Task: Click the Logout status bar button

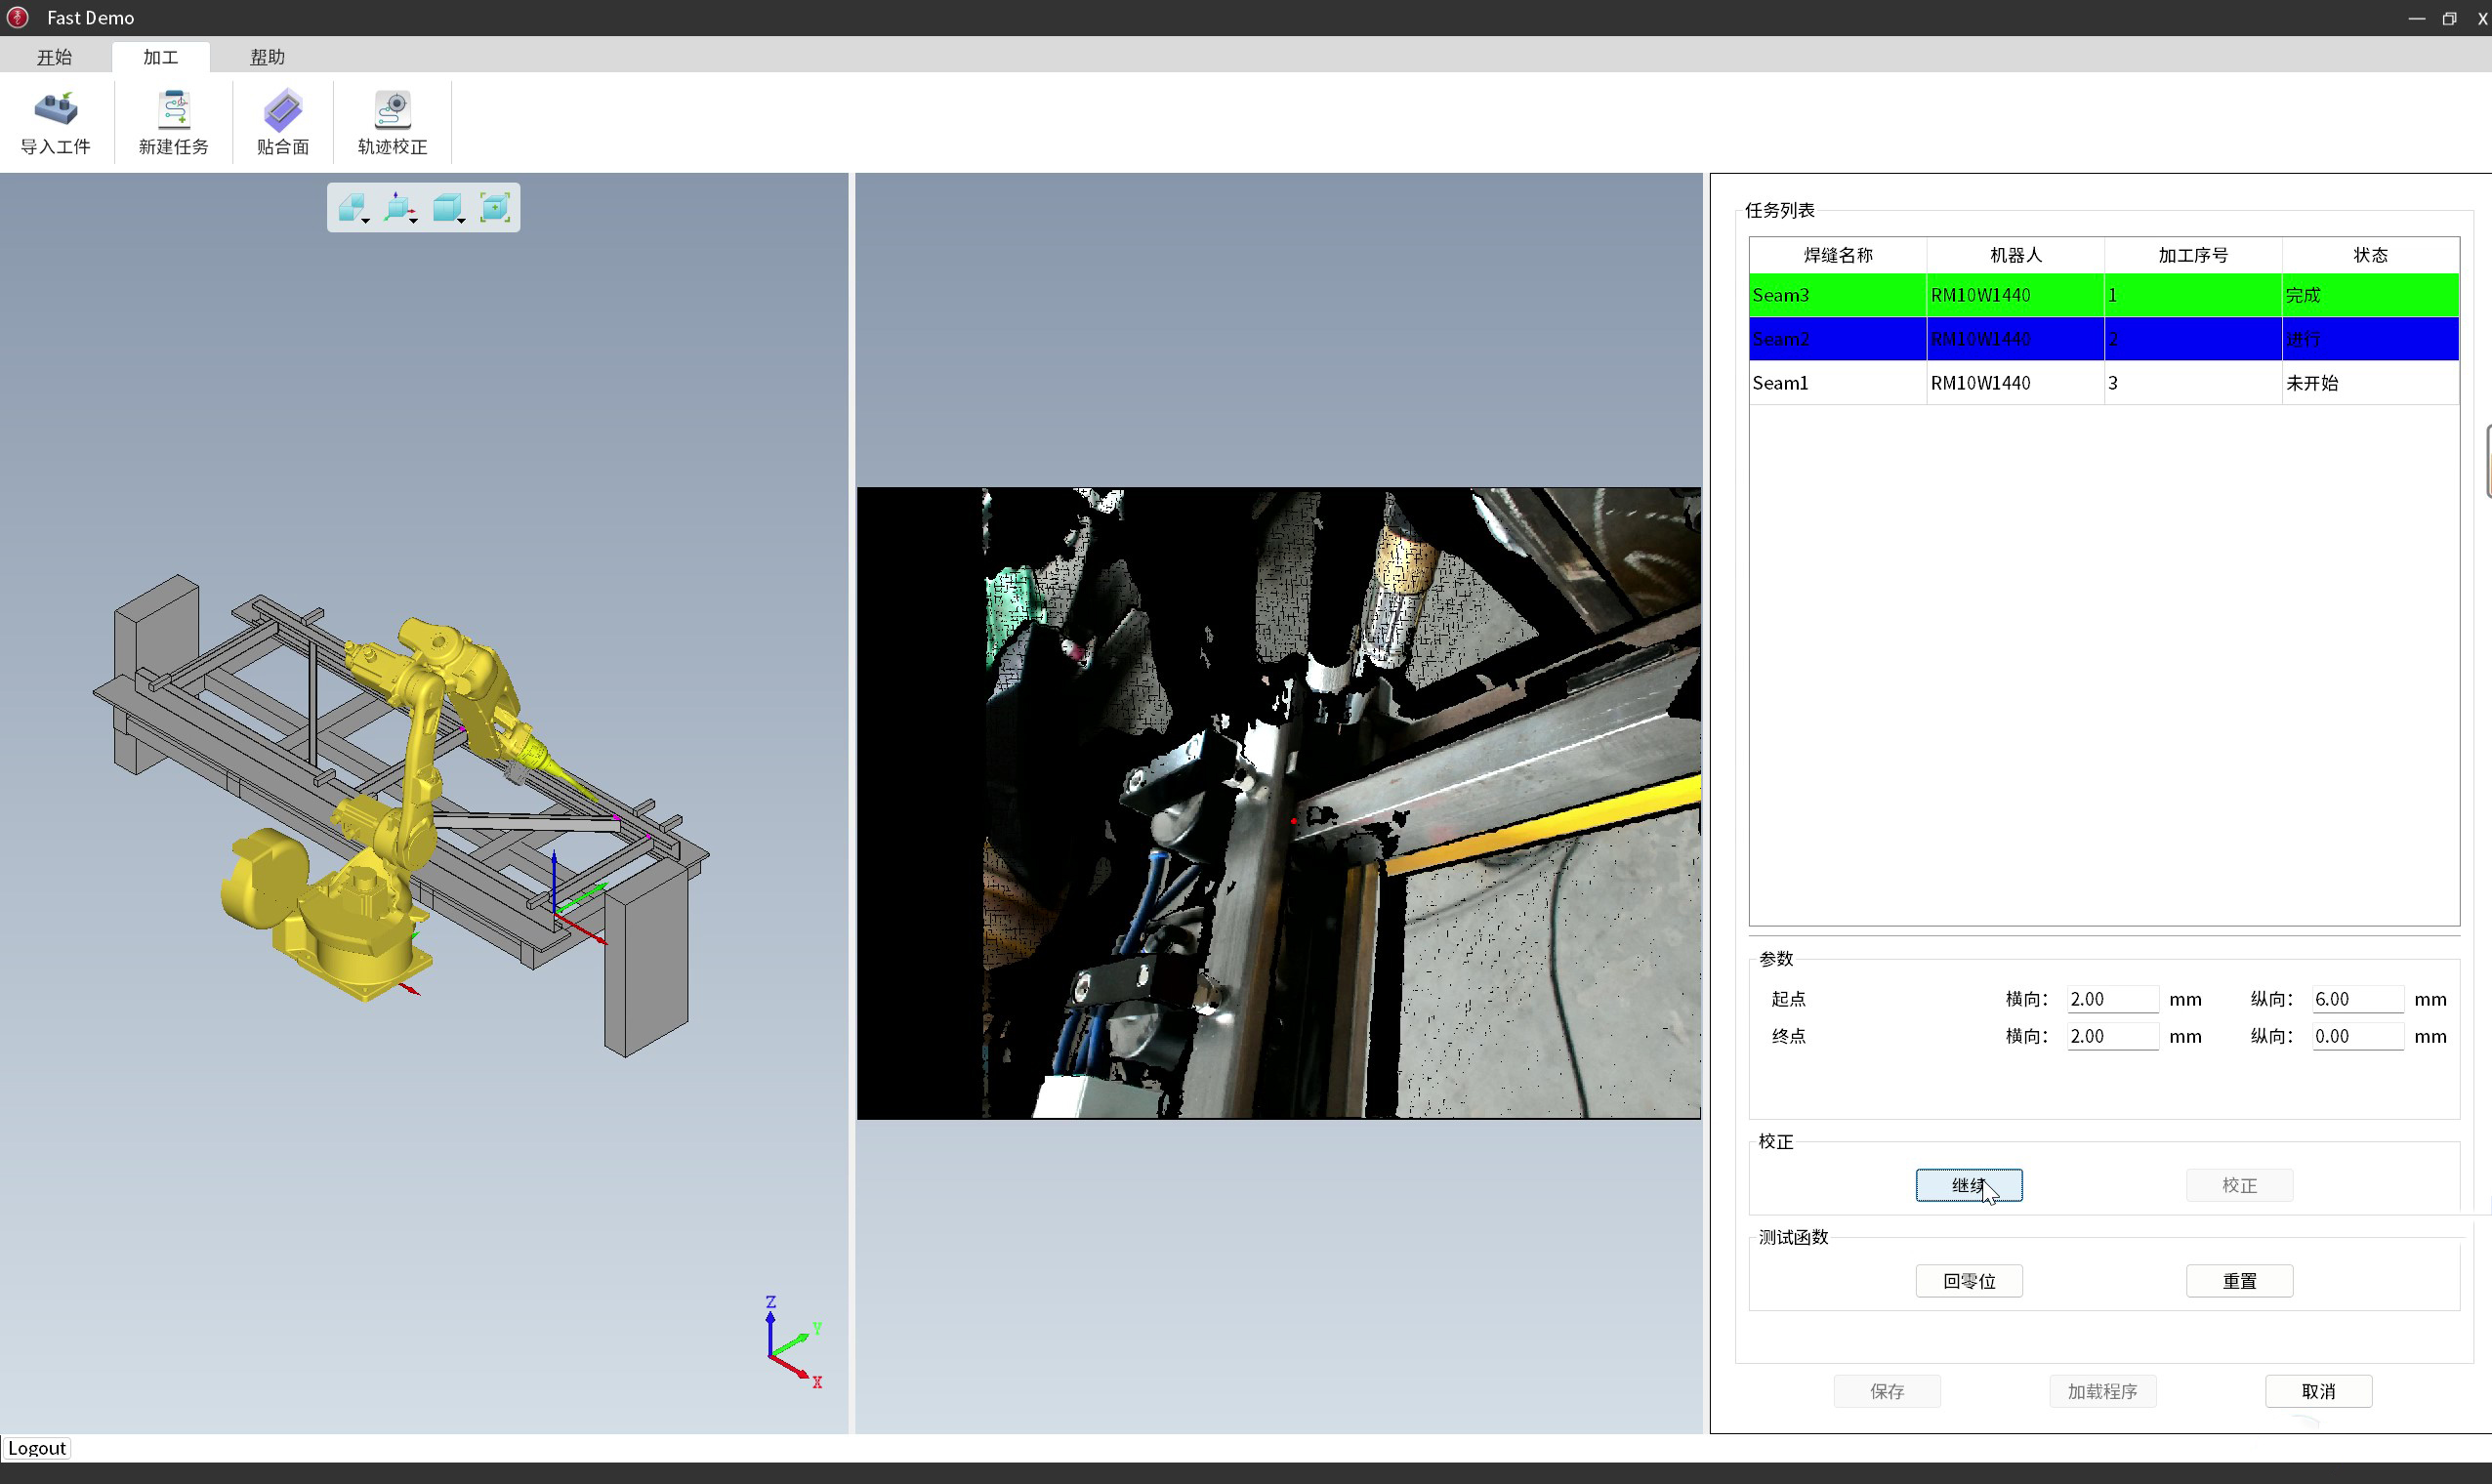Action: [37, 1448]
